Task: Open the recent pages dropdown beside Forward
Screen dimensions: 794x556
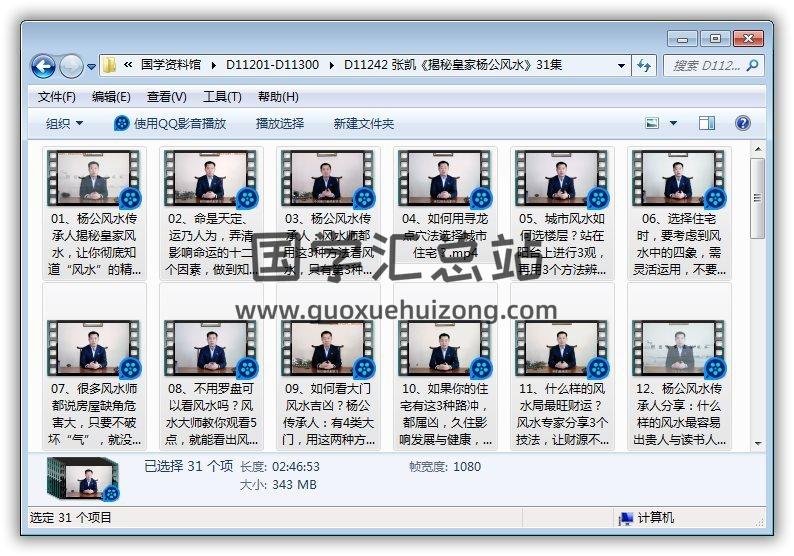Action: coord(92,66)
